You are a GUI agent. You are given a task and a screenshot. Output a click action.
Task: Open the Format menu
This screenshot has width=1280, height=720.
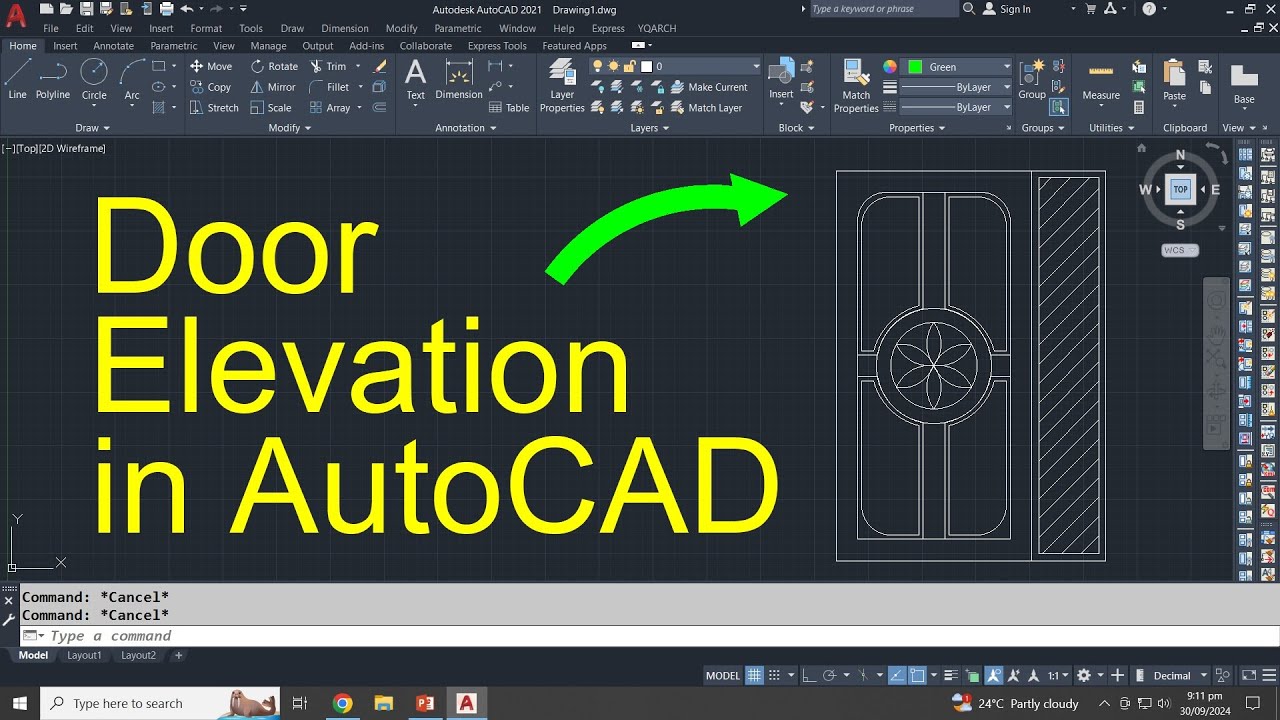coord(206,28)
